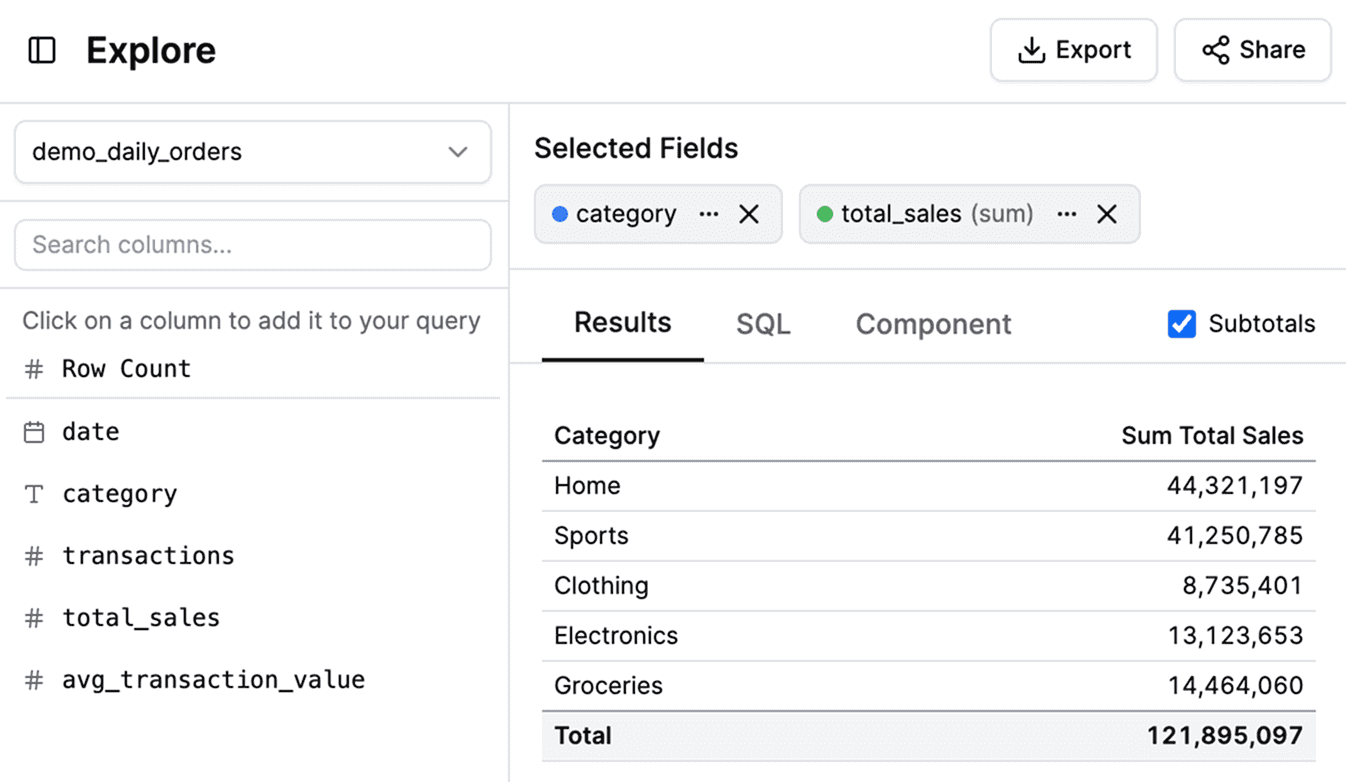1346x782 pixels.
Task: Focus the Search columns input field
Action: pos(252,245)
